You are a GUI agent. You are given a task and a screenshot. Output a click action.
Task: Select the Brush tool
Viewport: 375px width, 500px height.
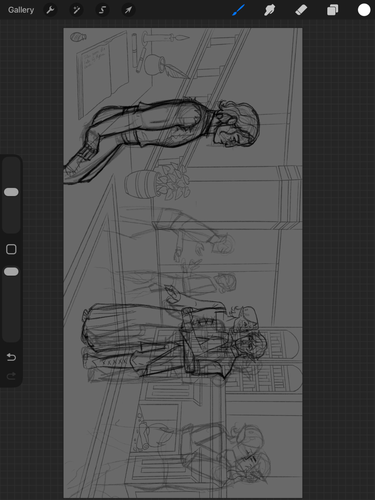pos(238,10)
